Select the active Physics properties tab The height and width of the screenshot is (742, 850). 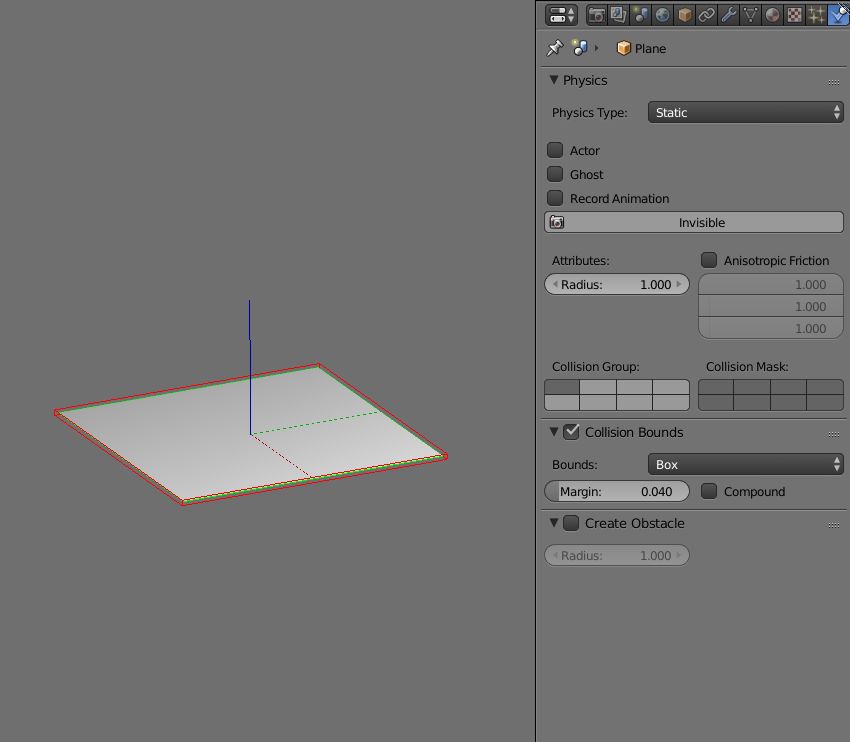pos(839,15)
